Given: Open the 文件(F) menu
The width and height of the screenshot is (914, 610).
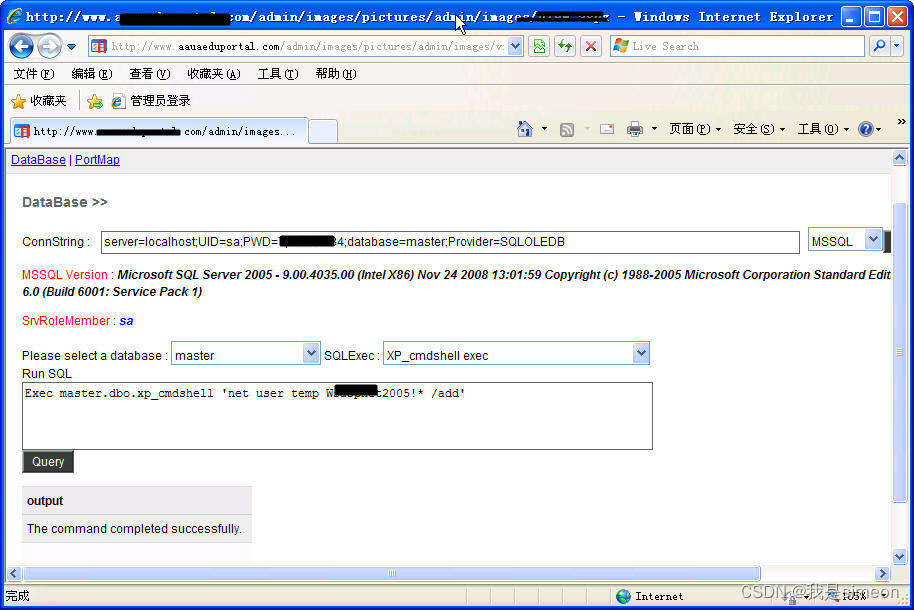Looking at the screenshot, I should pyautogui.click(x=34, y=73).
